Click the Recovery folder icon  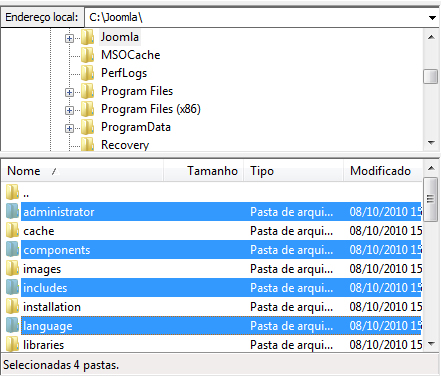(88, 145)
